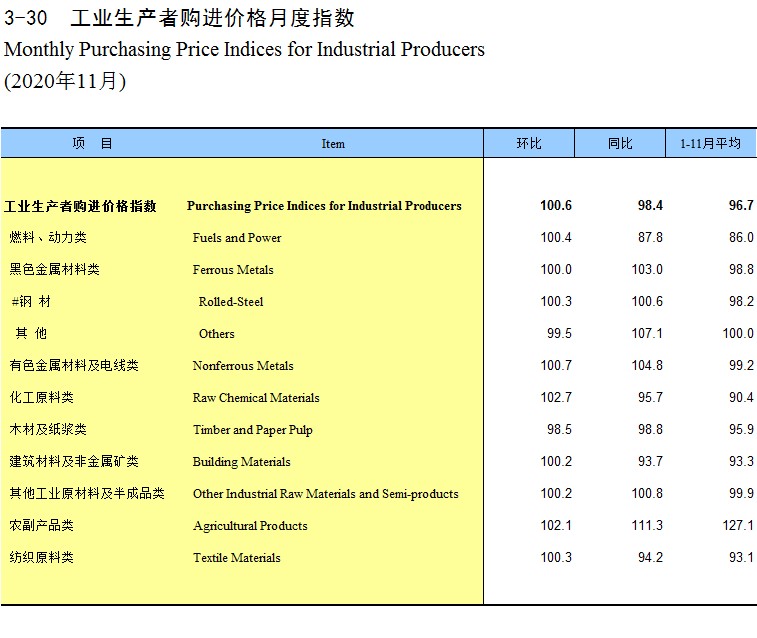This screenshot has height=638, width=757.
Task: Select 'Other Industrial Raw Materials and Semi-products' cell
Action: (x=326, y=494)
